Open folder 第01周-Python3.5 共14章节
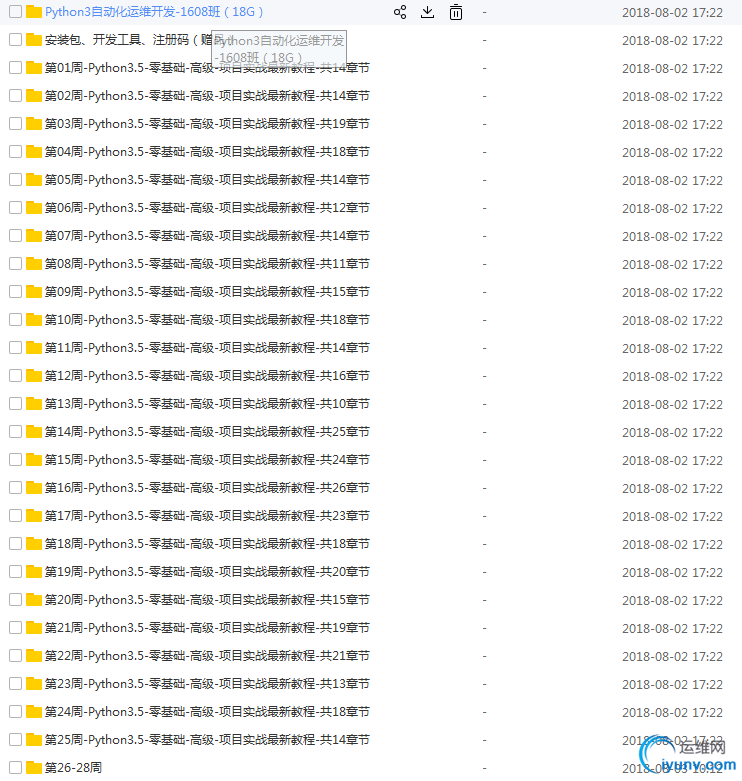The height and width of the screenshot is (781, 742). point(207,68)
